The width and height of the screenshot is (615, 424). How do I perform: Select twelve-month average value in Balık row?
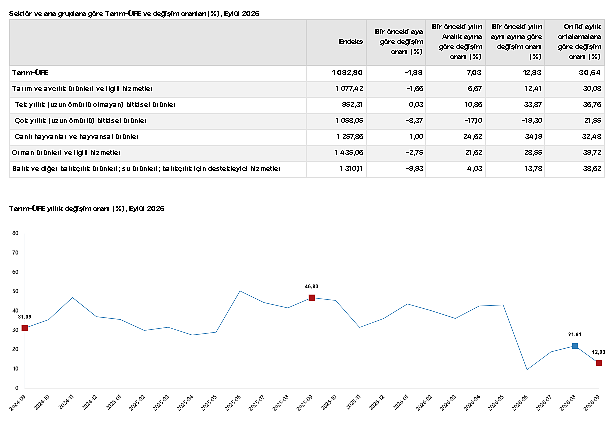592,169
